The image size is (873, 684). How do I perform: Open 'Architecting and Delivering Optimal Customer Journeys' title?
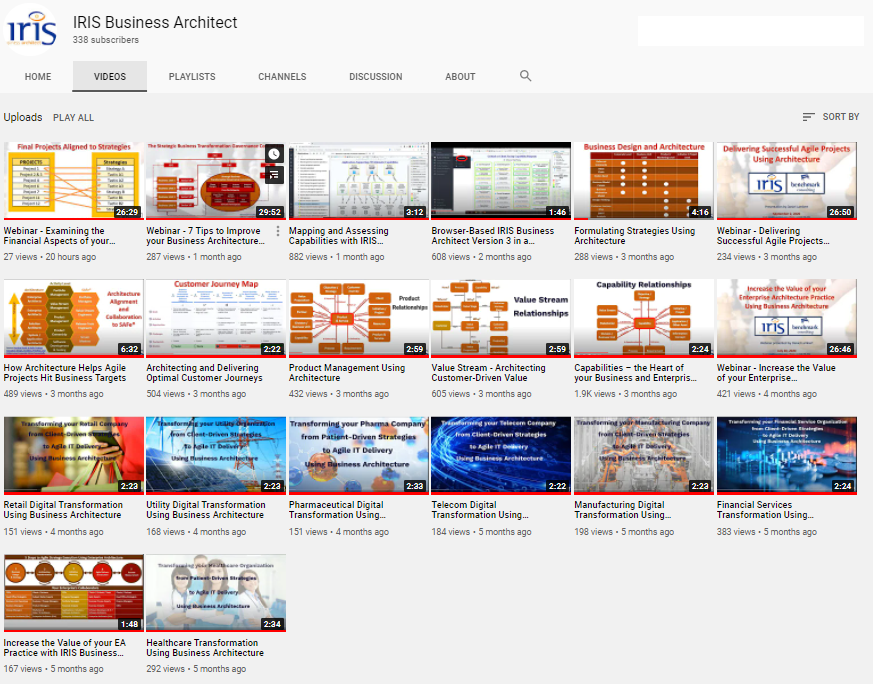click(204, 373)
